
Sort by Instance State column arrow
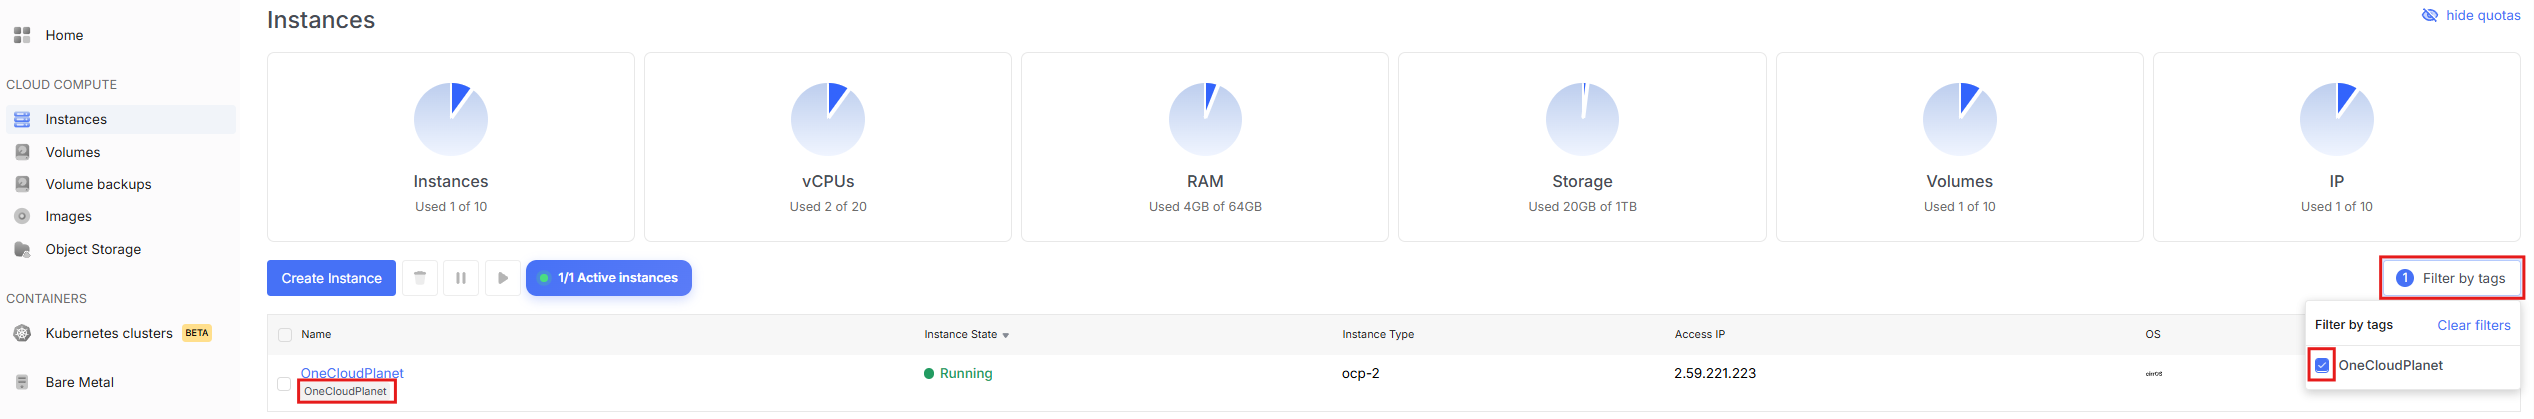coord(1005,335)
